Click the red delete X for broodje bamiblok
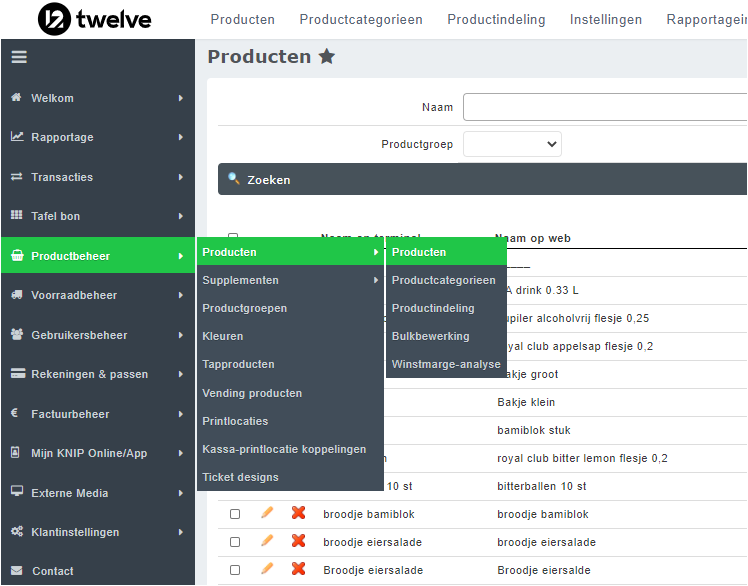 tap(298, 513)
